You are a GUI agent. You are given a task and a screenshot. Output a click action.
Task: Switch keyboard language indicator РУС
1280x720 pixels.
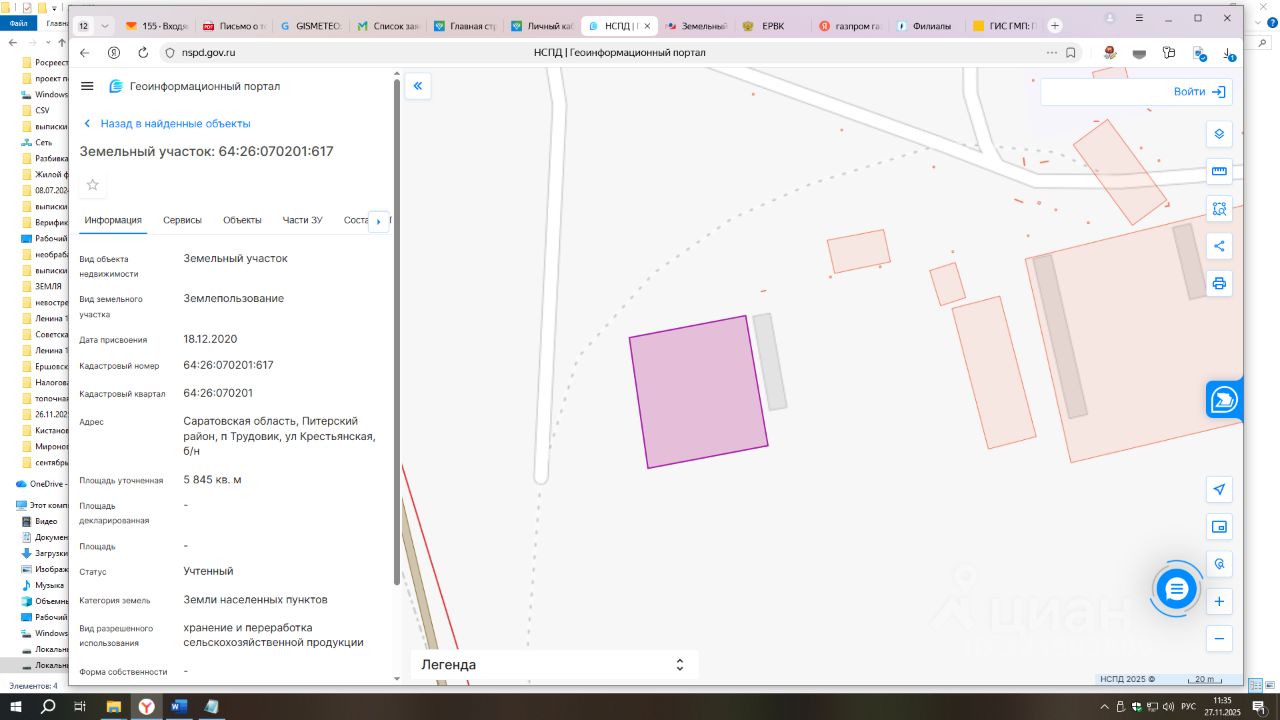tap(1188, 707)
